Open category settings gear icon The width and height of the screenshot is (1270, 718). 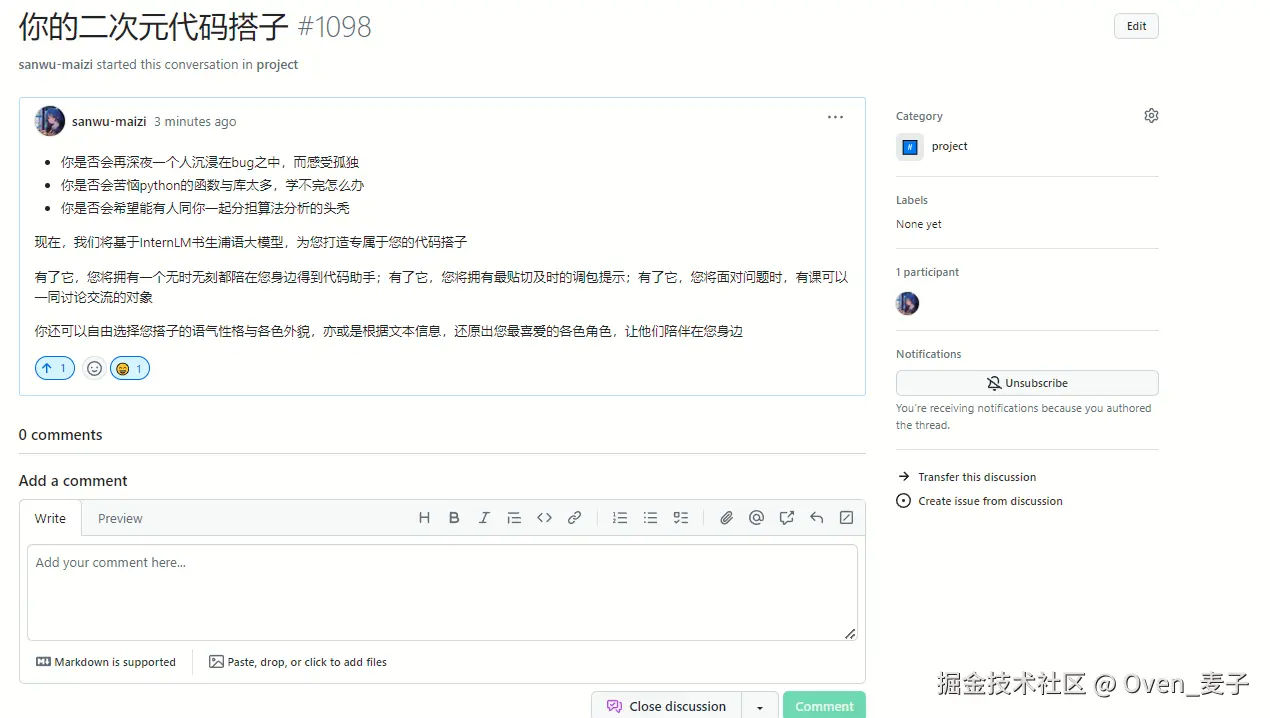(1151, 116)
